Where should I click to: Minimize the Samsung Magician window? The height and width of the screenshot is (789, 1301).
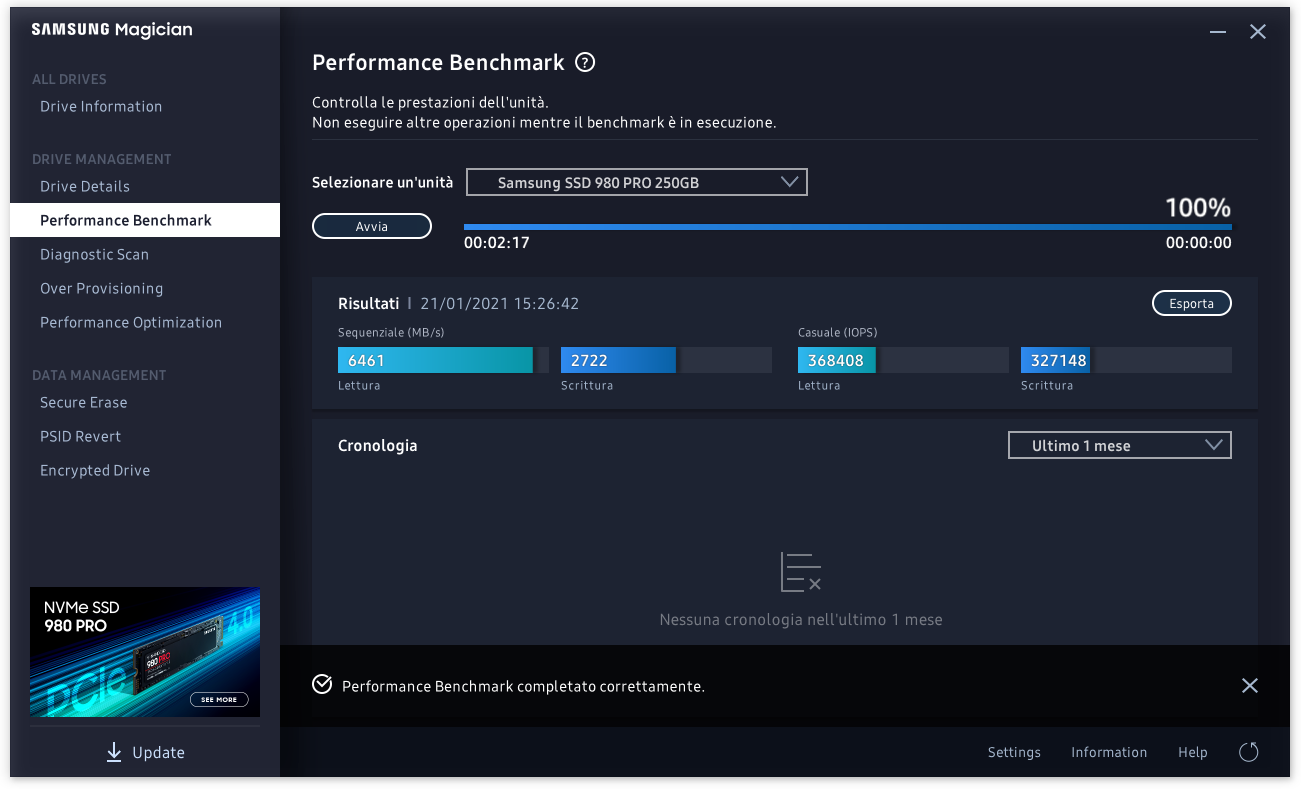pyautogui.click(x=1218, y=32)
